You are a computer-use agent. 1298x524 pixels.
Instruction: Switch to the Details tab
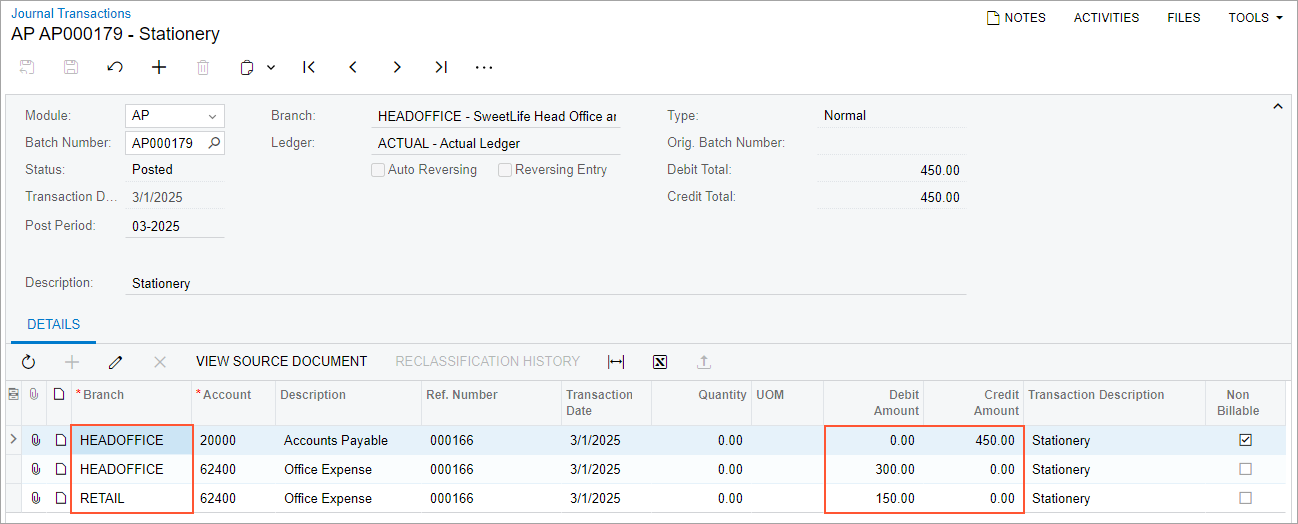(x=54, y=325)
